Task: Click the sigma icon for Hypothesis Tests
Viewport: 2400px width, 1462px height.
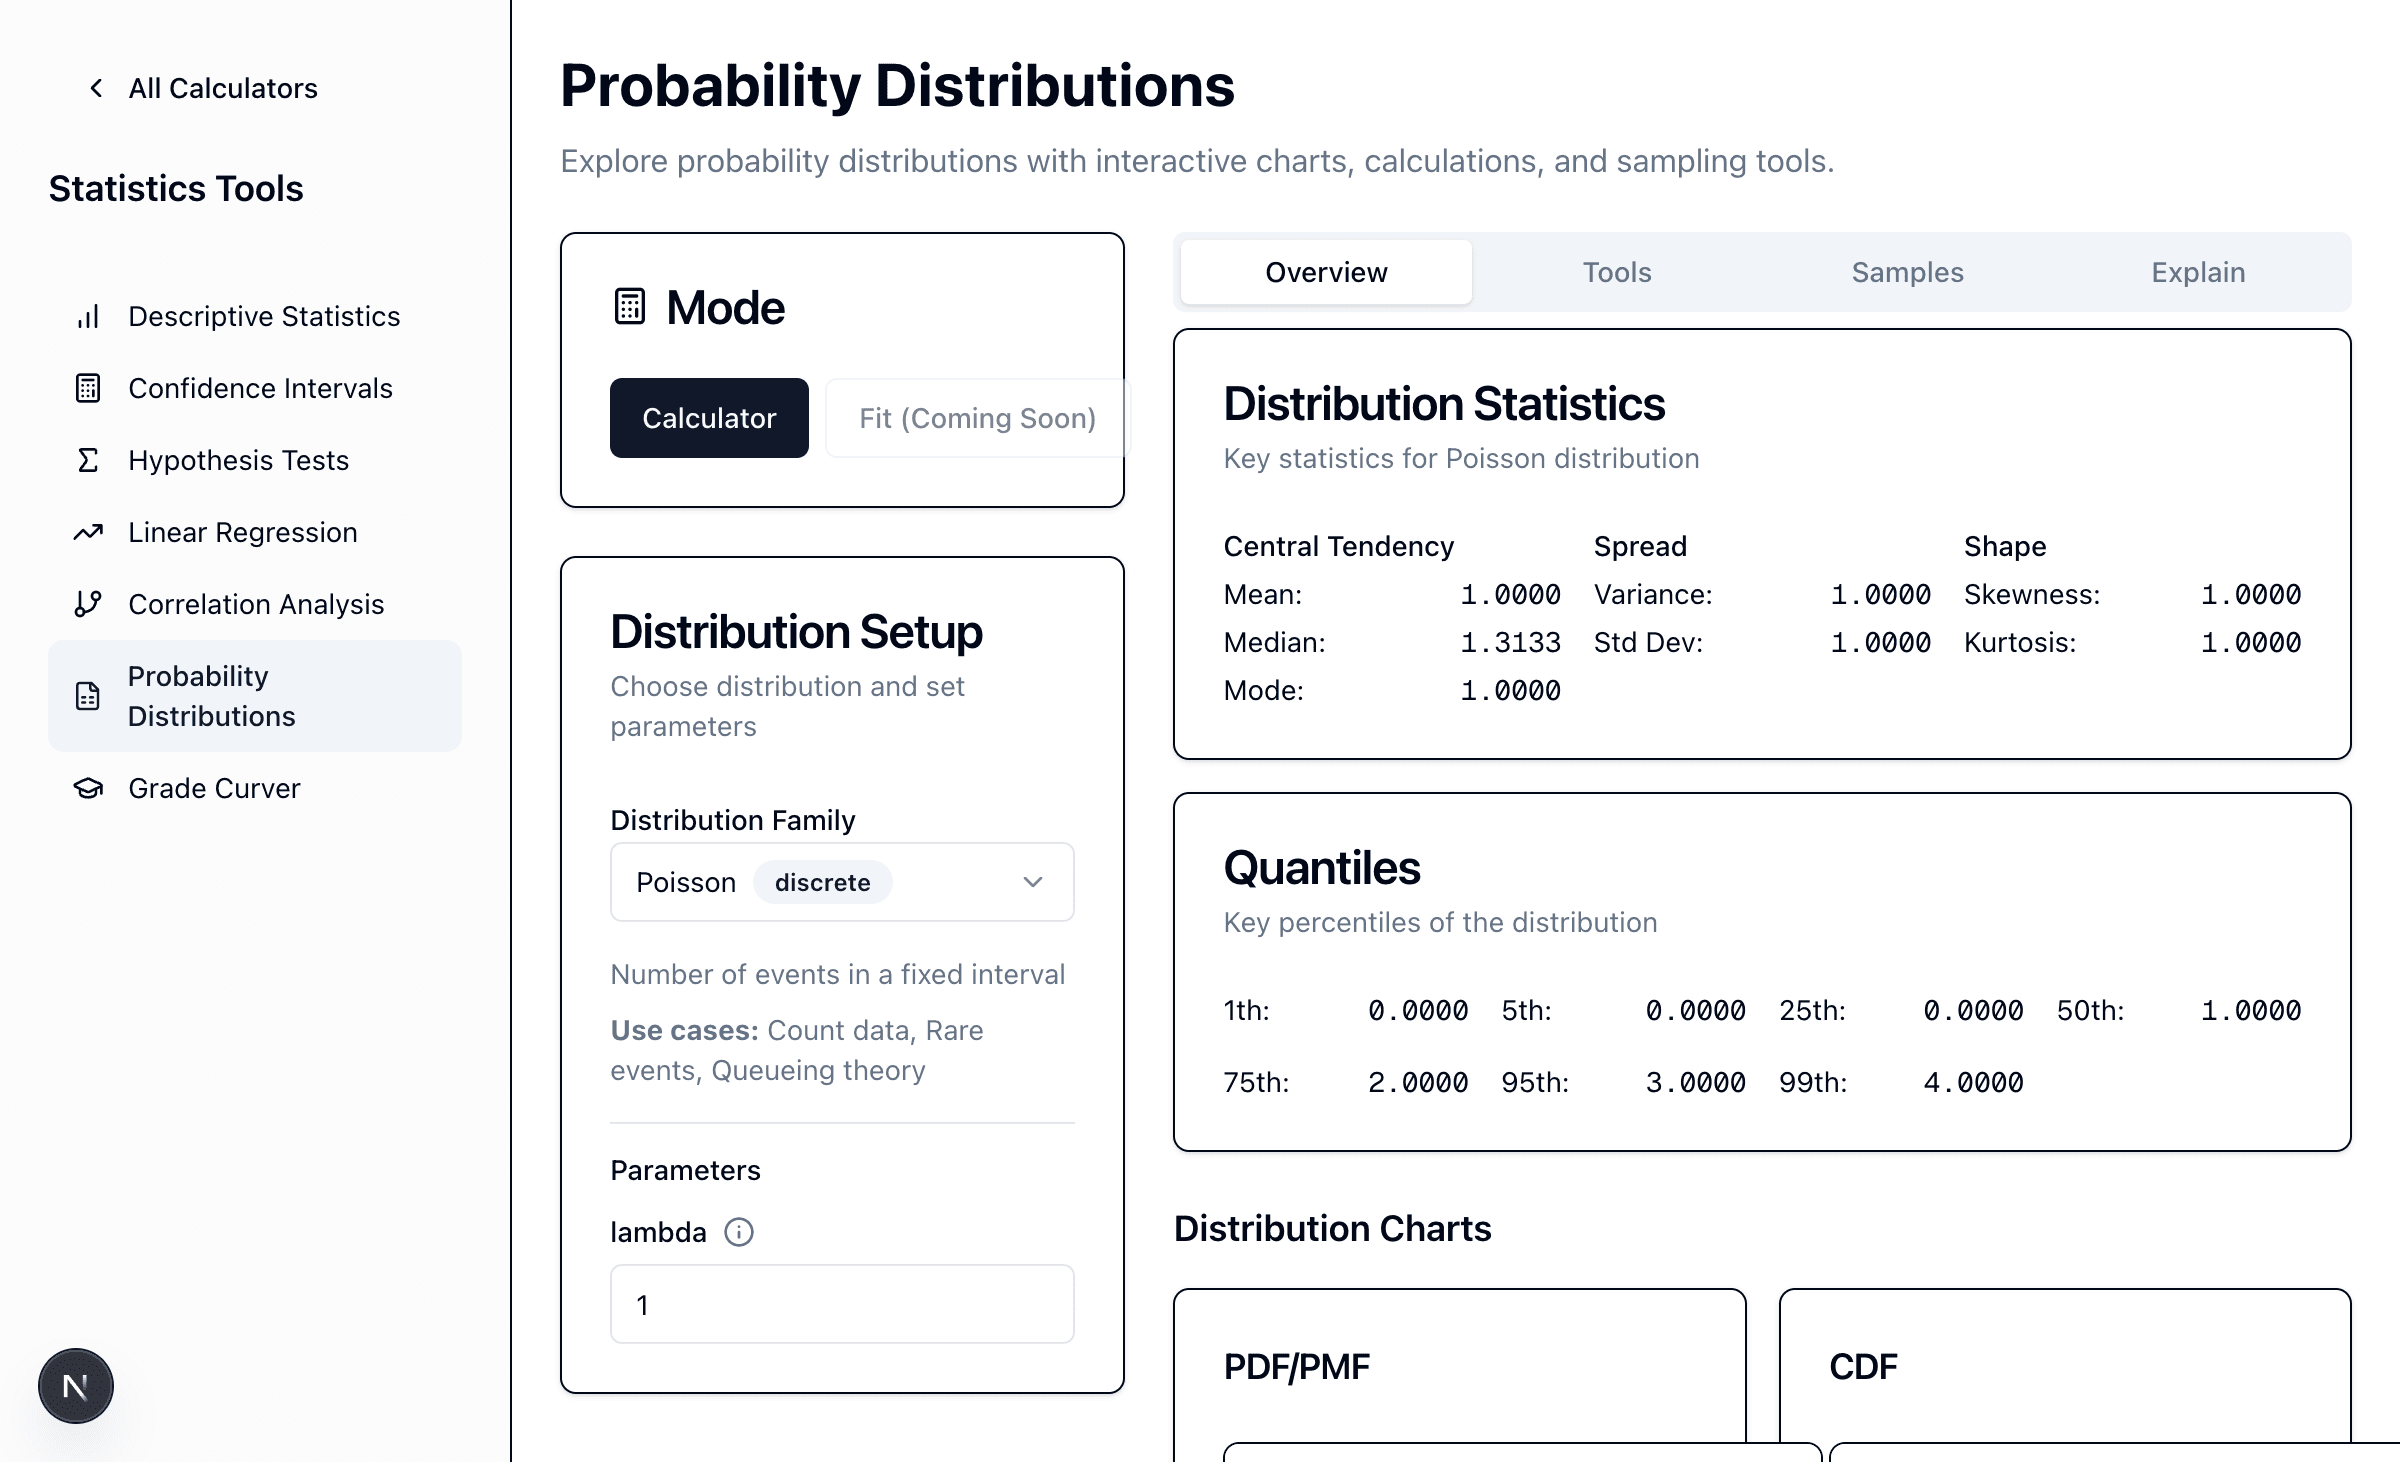Action: pos(88,460)
